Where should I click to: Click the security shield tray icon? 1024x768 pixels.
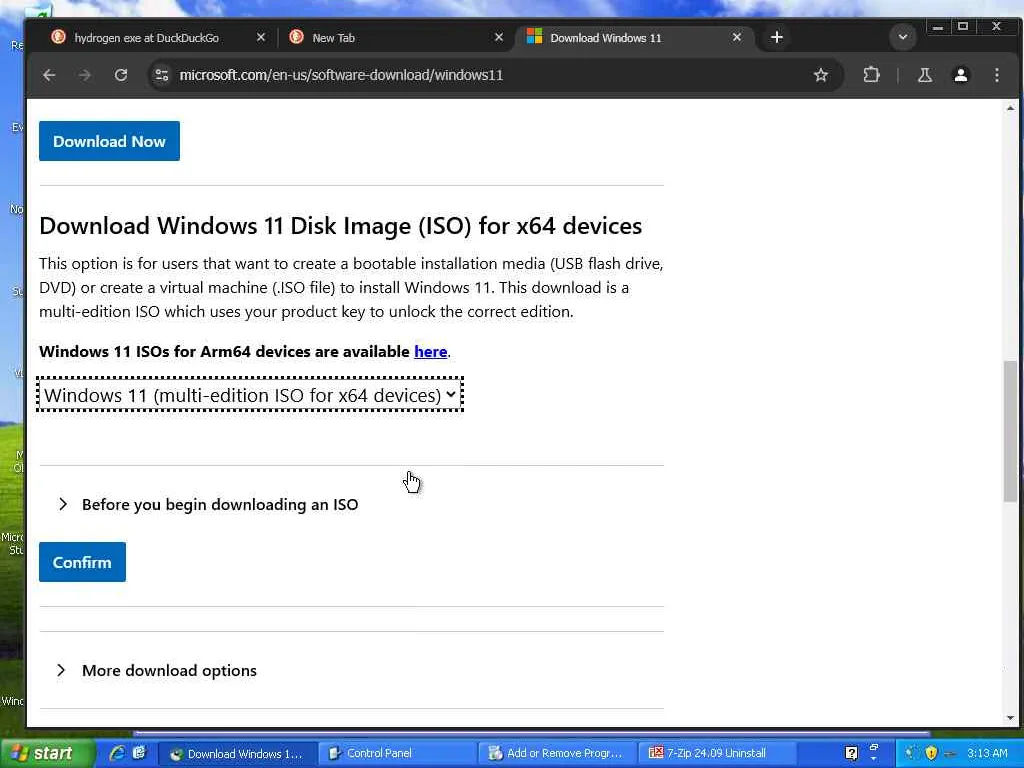pyautogui.click(x=931, y=753)
